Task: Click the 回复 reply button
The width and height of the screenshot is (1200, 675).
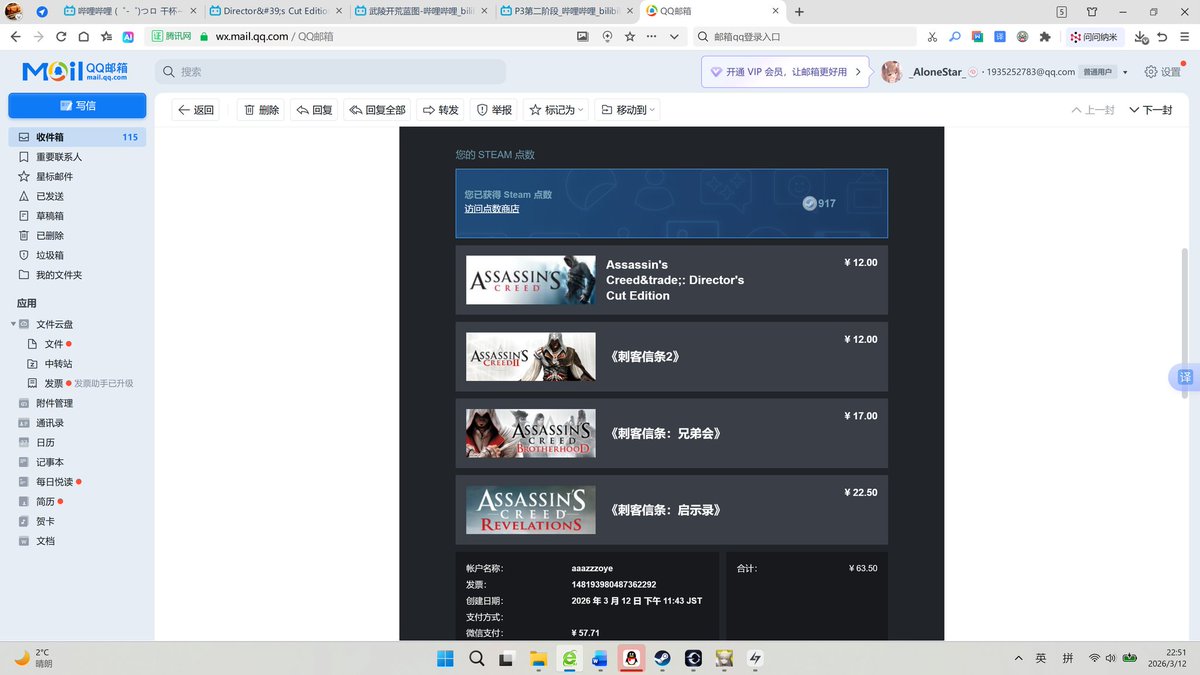Action: [314, 110]
